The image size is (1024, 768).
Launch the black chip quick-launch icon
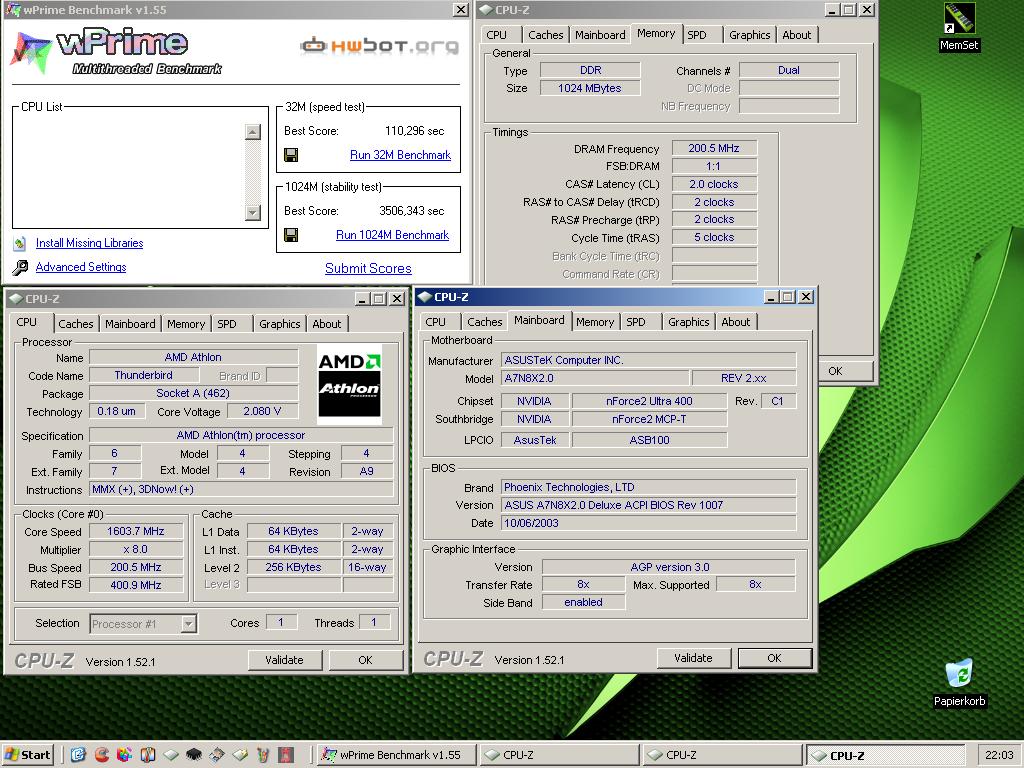coord(194,755)
